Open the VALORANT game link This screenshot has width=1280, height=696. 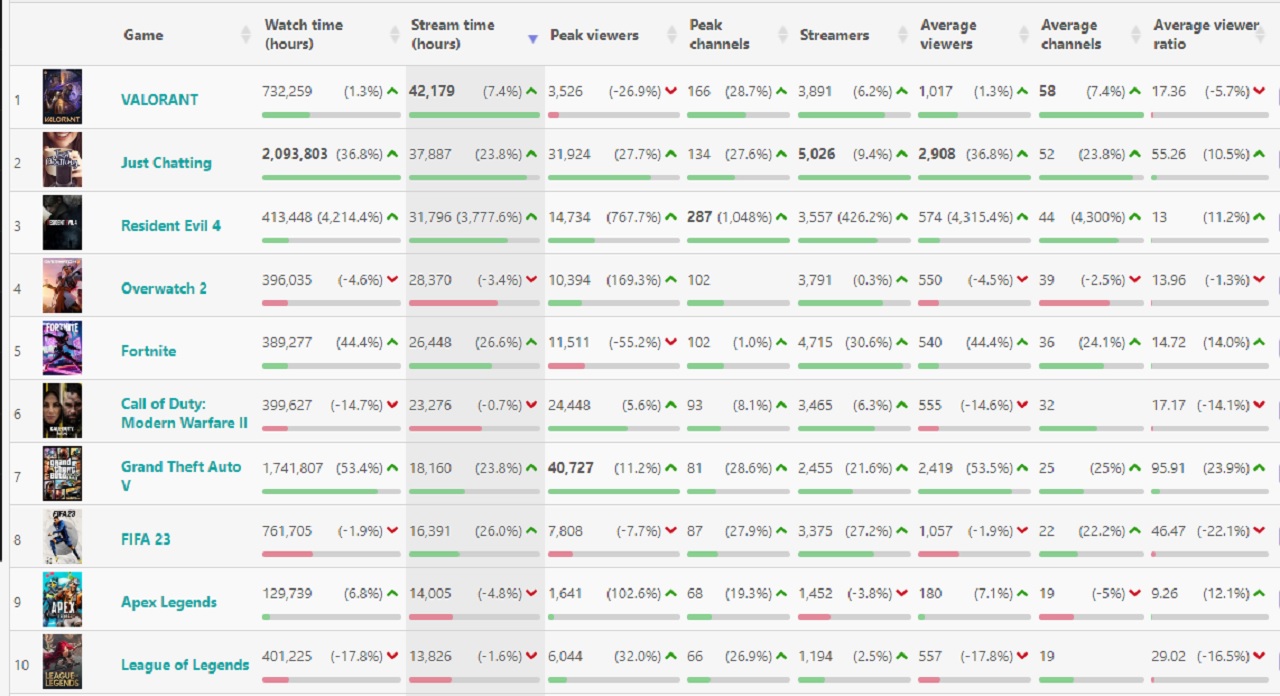click(x=160, y=100)
